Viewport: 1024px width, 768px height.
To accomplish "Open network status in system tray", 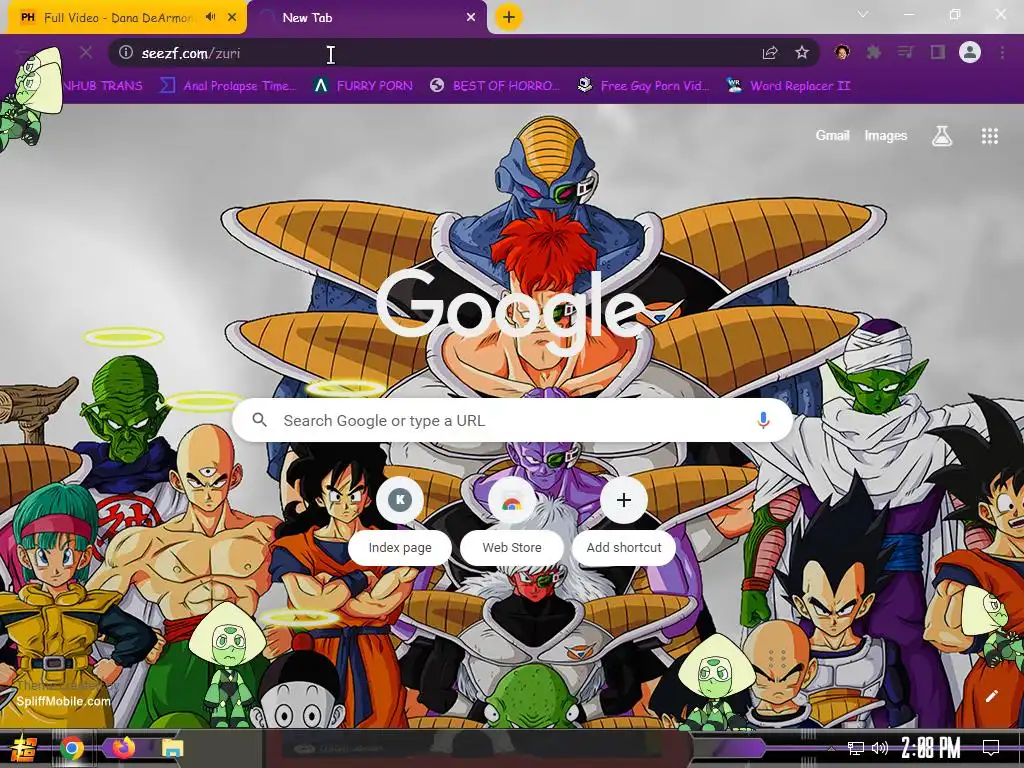I will coord(855,748).
